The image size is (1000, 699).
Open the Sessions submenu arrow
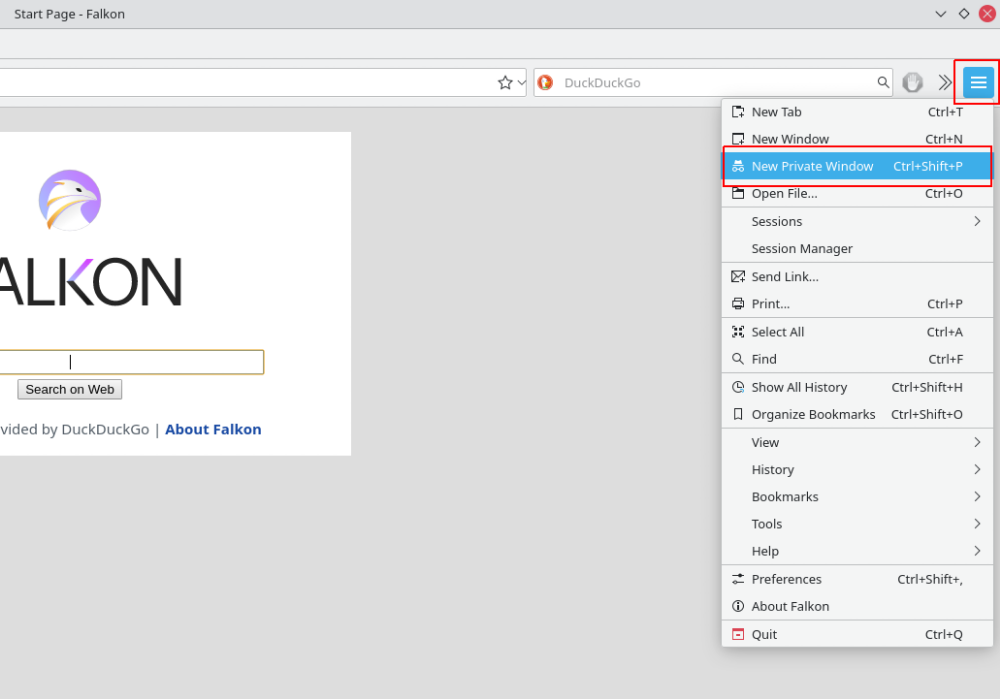pyautogui.click(x=977, y=221)
